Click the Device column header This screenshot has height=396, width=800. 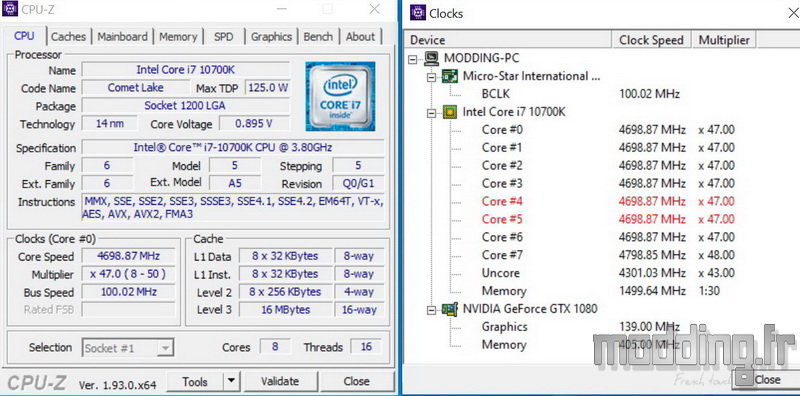pos(508,40)
